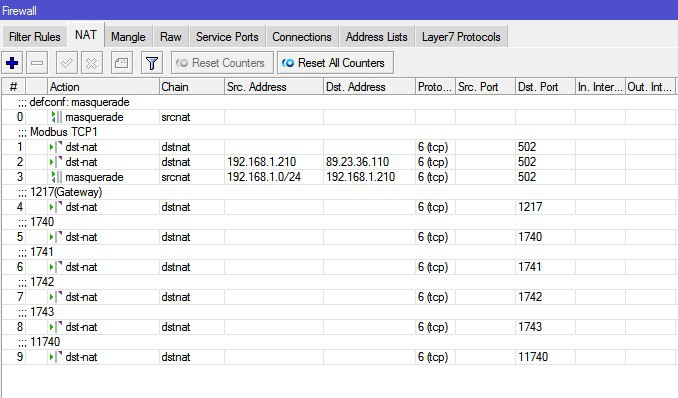
Task: Click dst-nat icon in rule 6
Action: click(x=56, y=267)
